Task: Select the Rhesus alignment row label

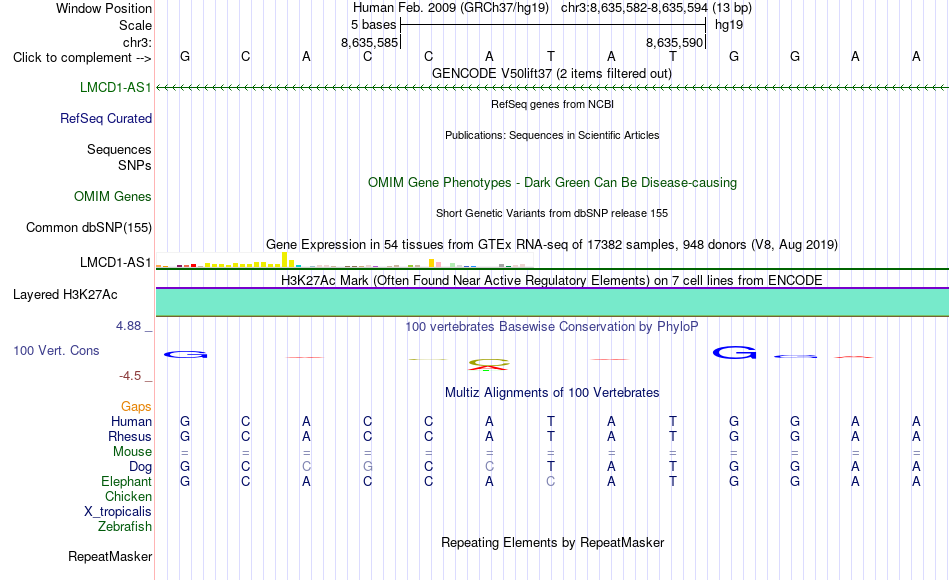Action: point(130,436)
